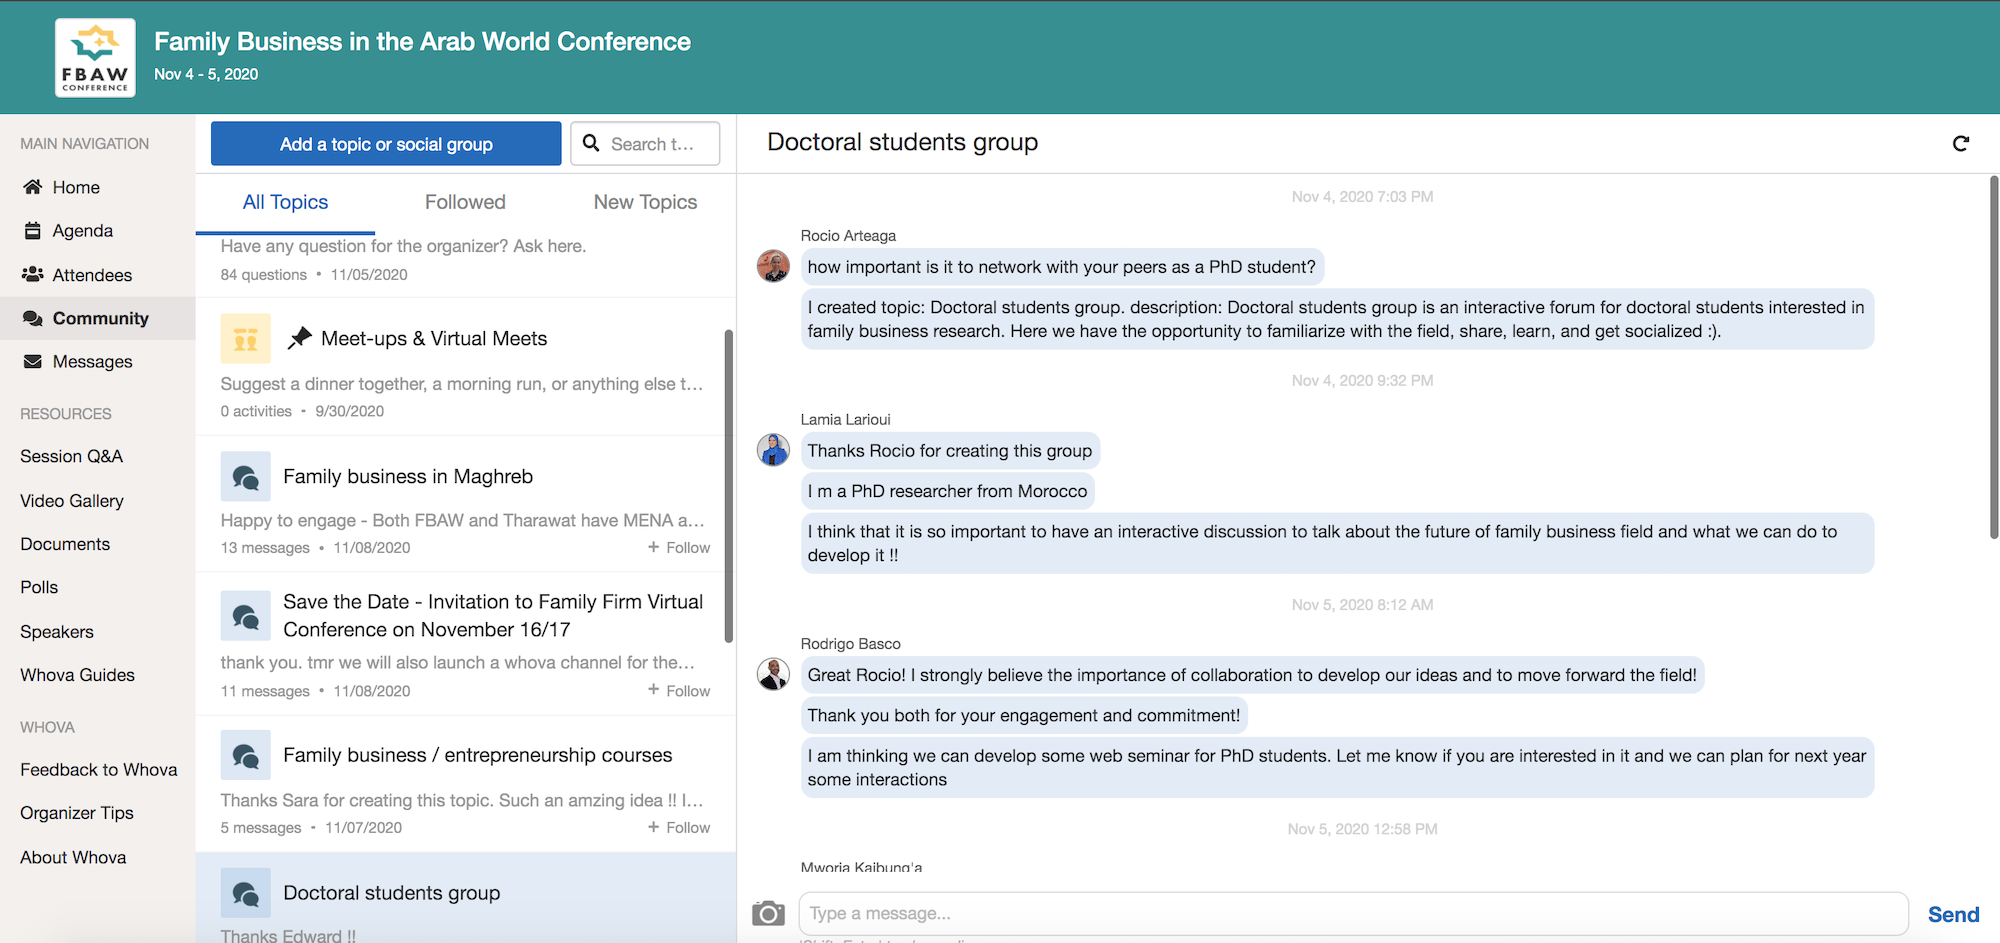
Task: Switch to the Followed tab
Action: pos(465,202)
